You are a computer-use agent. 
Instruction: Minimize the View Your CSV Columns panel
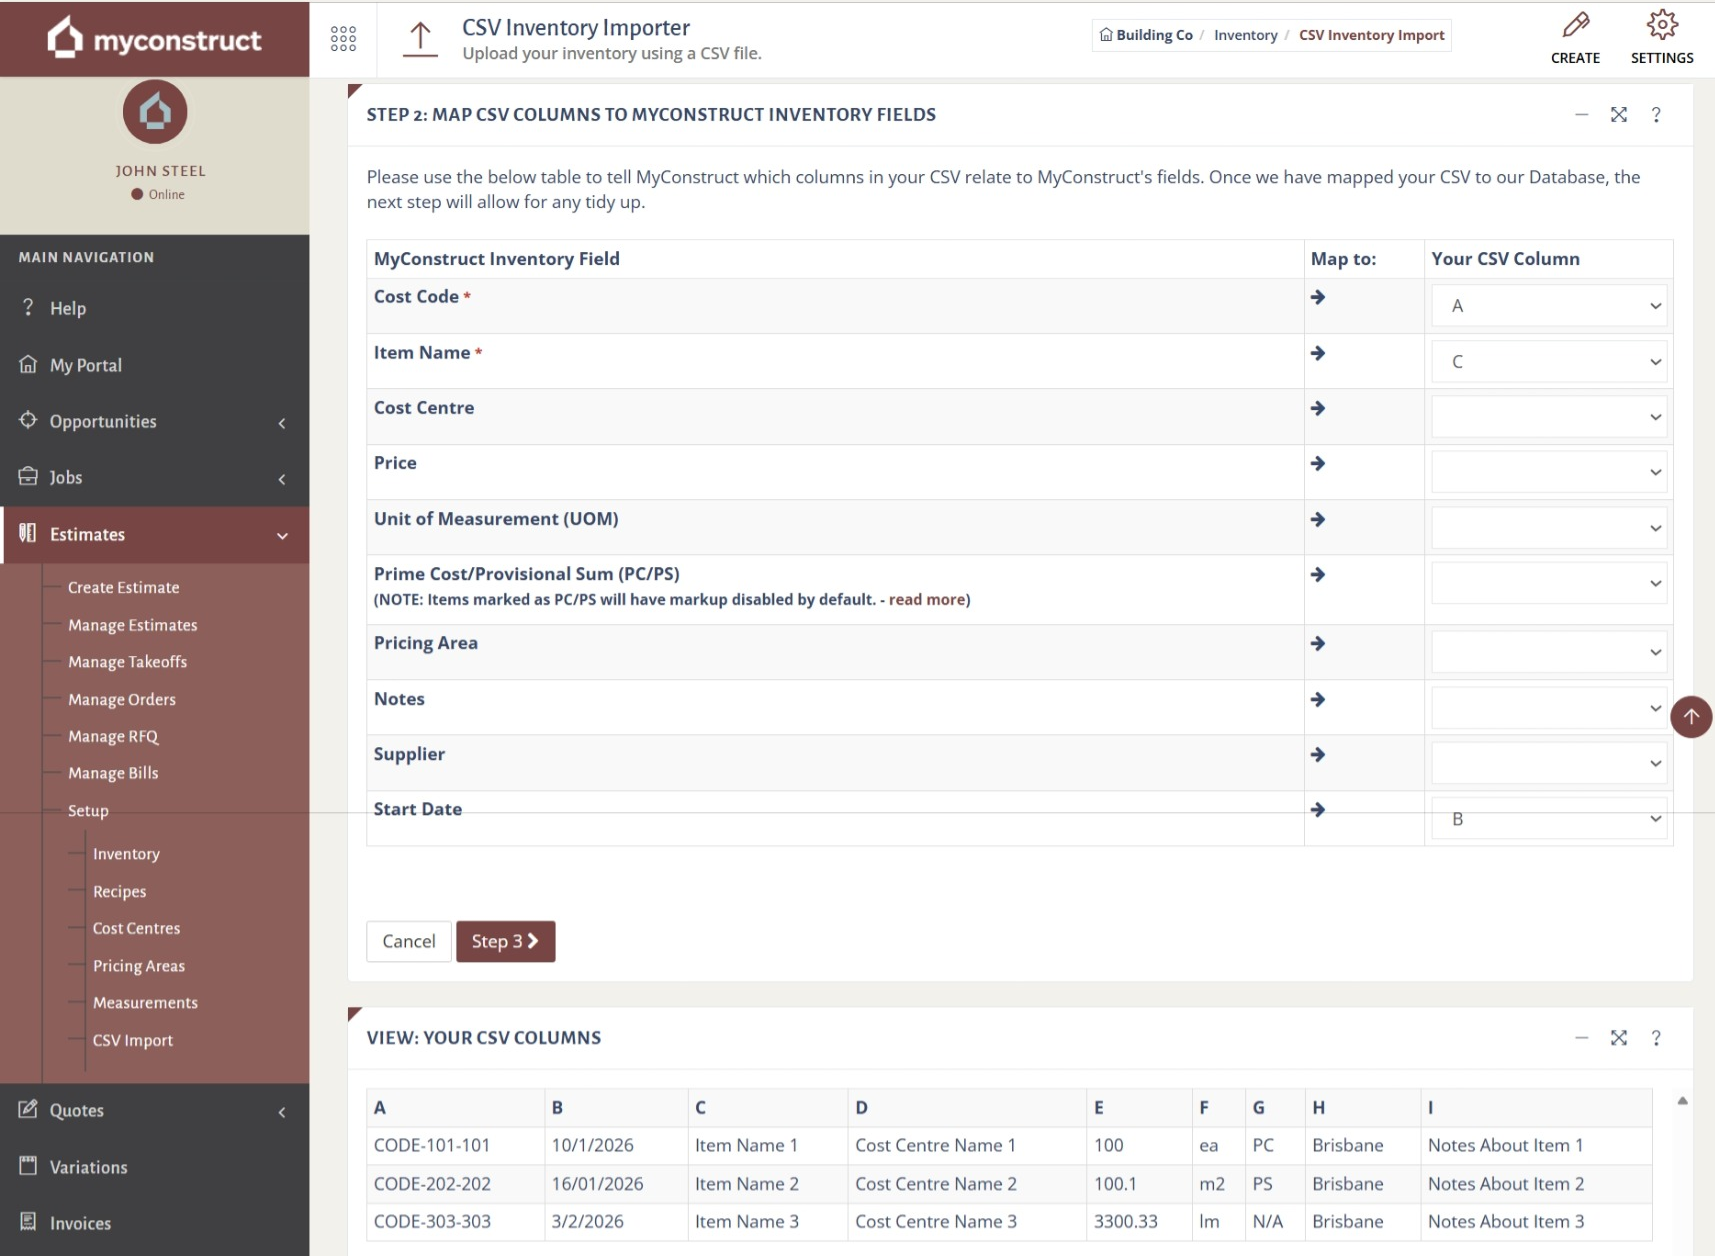pyautogui.click(x=1581, y=1038)
